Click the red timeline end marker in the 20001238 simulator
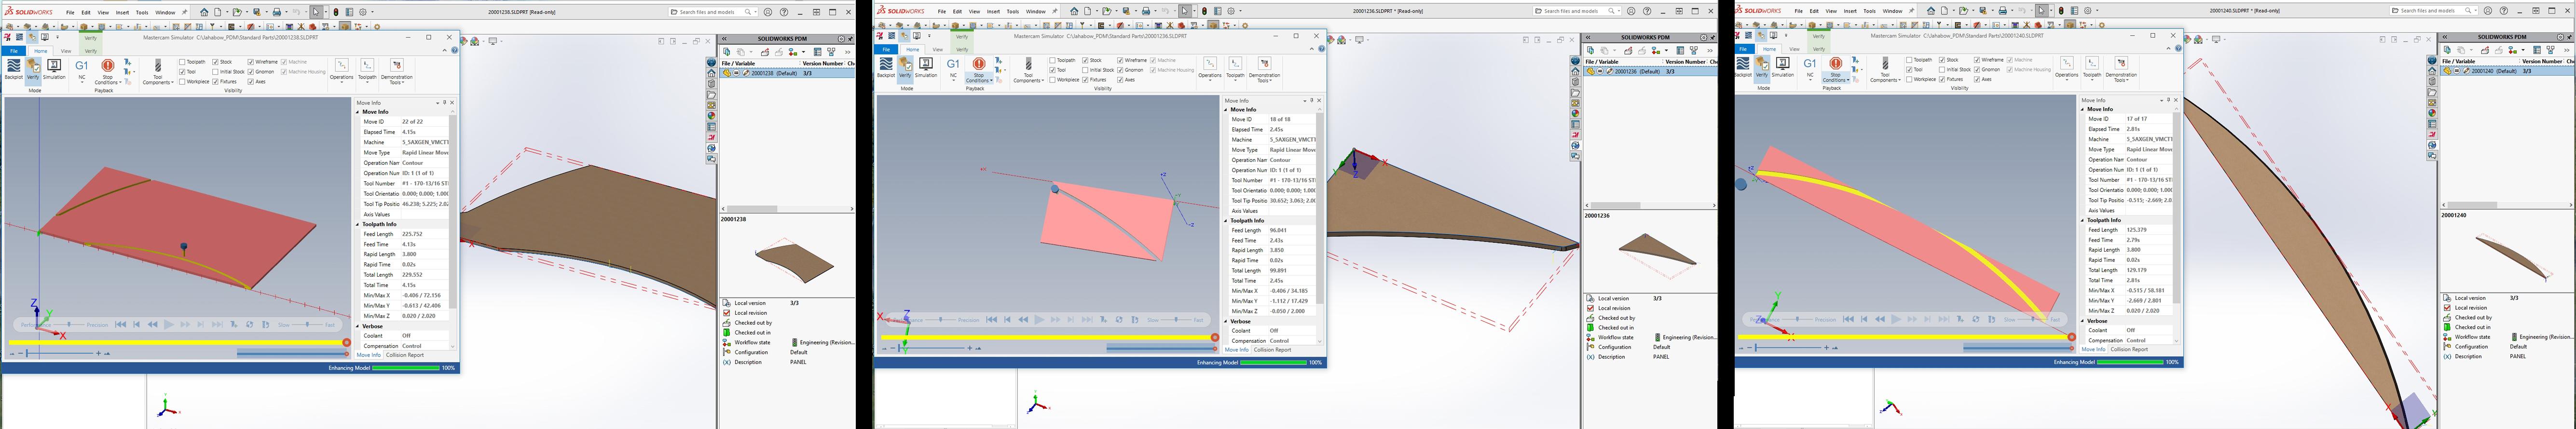 pos(347,343)
